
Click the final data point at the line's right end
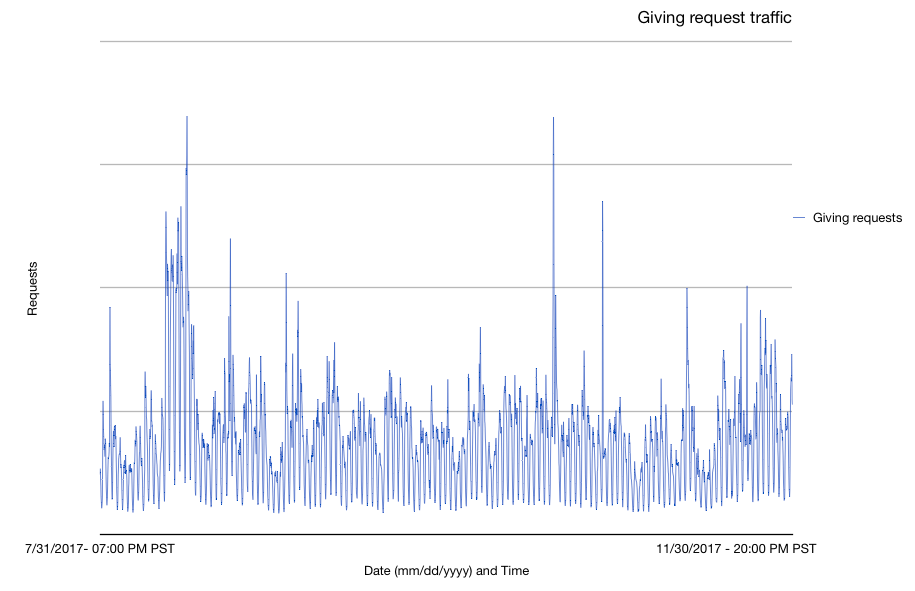click(x=792, y=404)
